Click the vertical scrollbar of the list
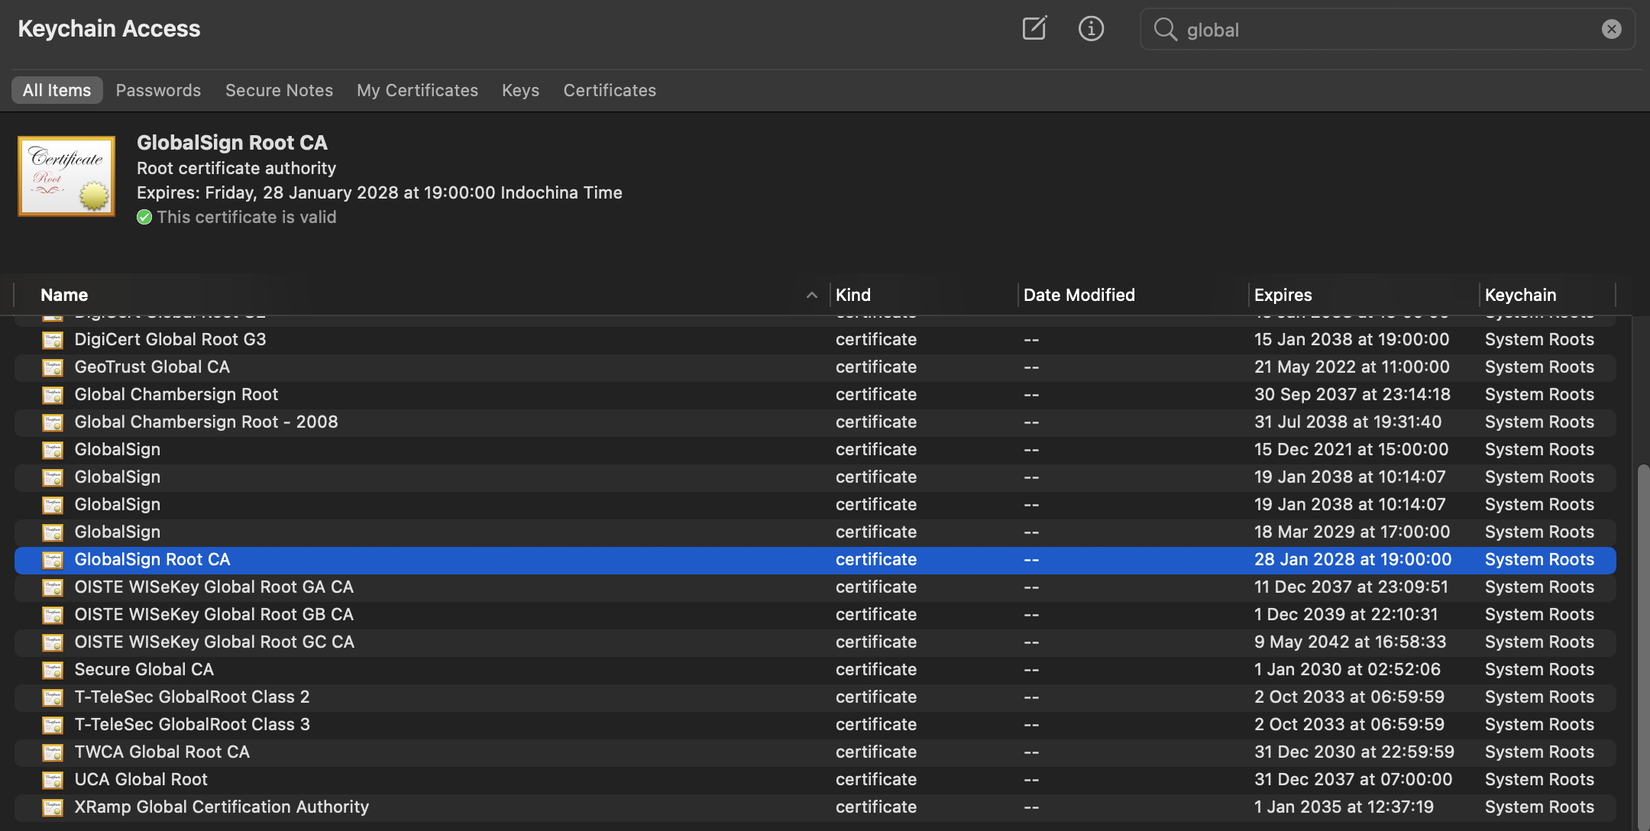 tap(1641, 640)
